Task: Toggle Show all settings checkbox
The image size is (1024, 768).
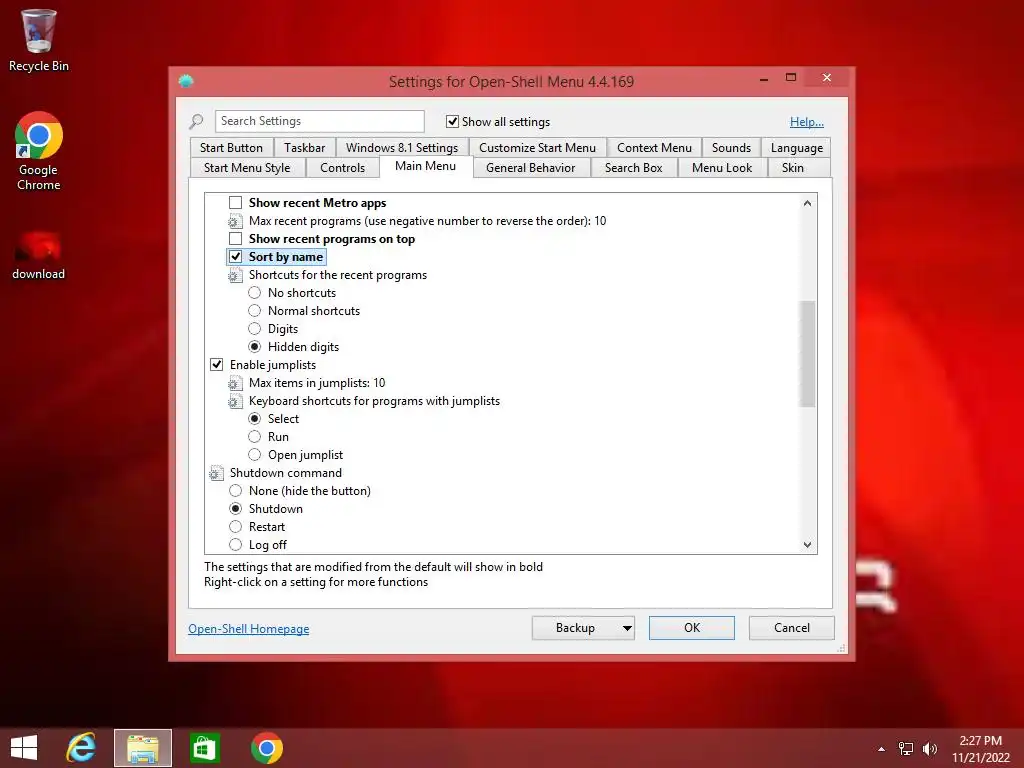Action: (x=452, y=121)
